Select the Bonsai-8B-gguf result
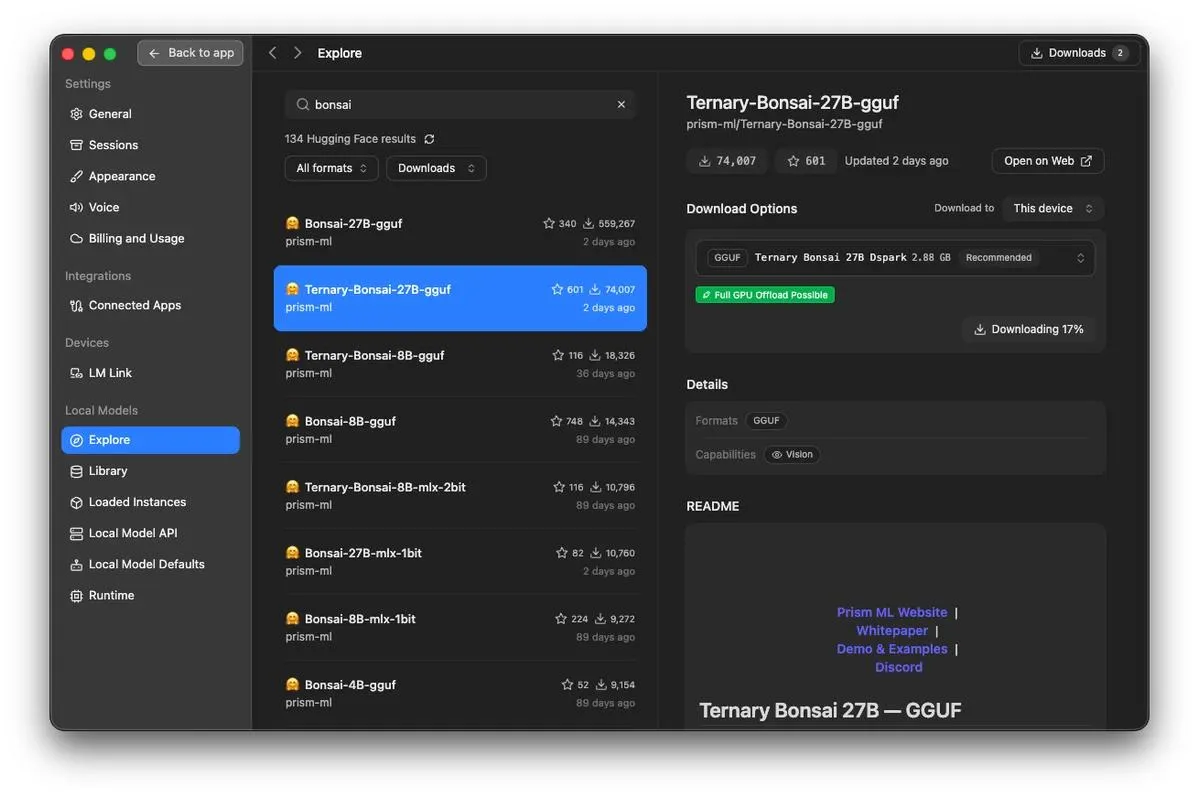The height and width of the screenshot is (798, 1200). click(460, 430)
